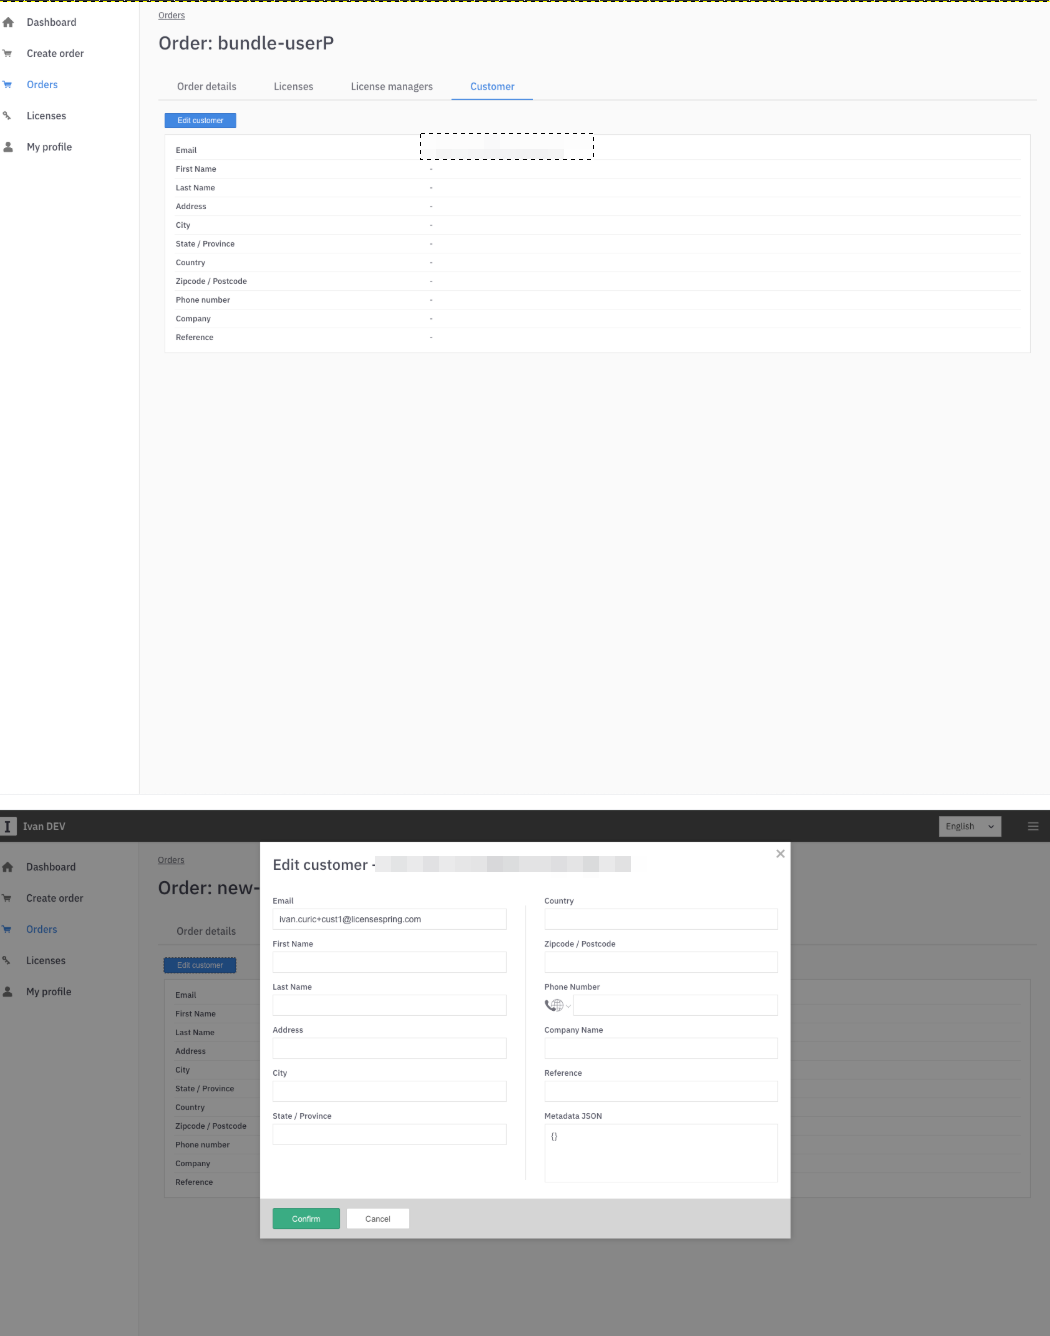Open the English language dropdown
This screenshot has width=1050, height=1336.
pos(969,826)
